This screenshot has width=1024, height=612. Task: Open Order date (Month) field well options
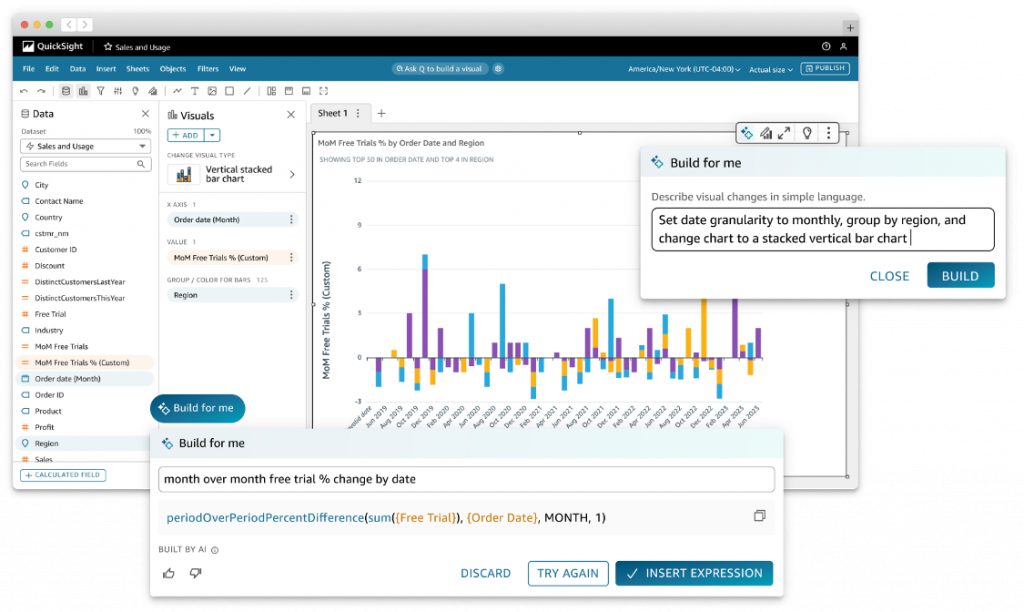[291, 219]
